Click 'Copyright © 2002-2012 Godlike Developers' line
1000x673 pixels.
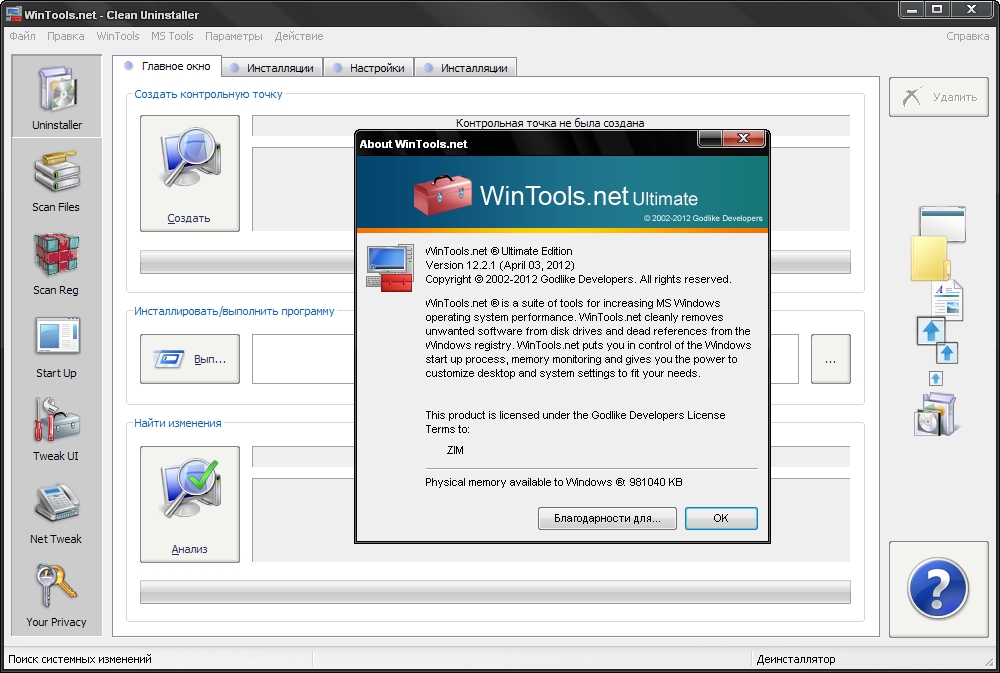pos(578,279)
